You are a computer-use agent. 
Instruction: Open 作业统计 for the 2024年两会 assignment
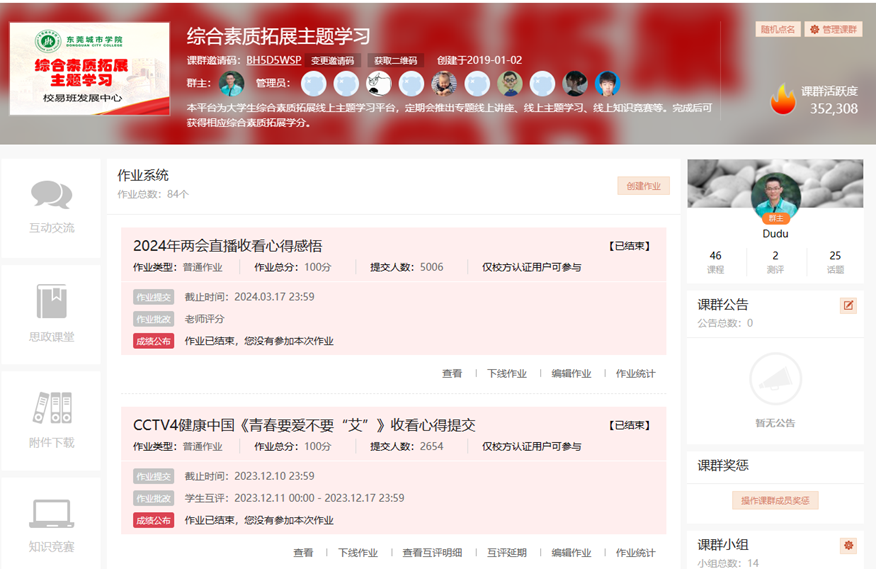635,374
